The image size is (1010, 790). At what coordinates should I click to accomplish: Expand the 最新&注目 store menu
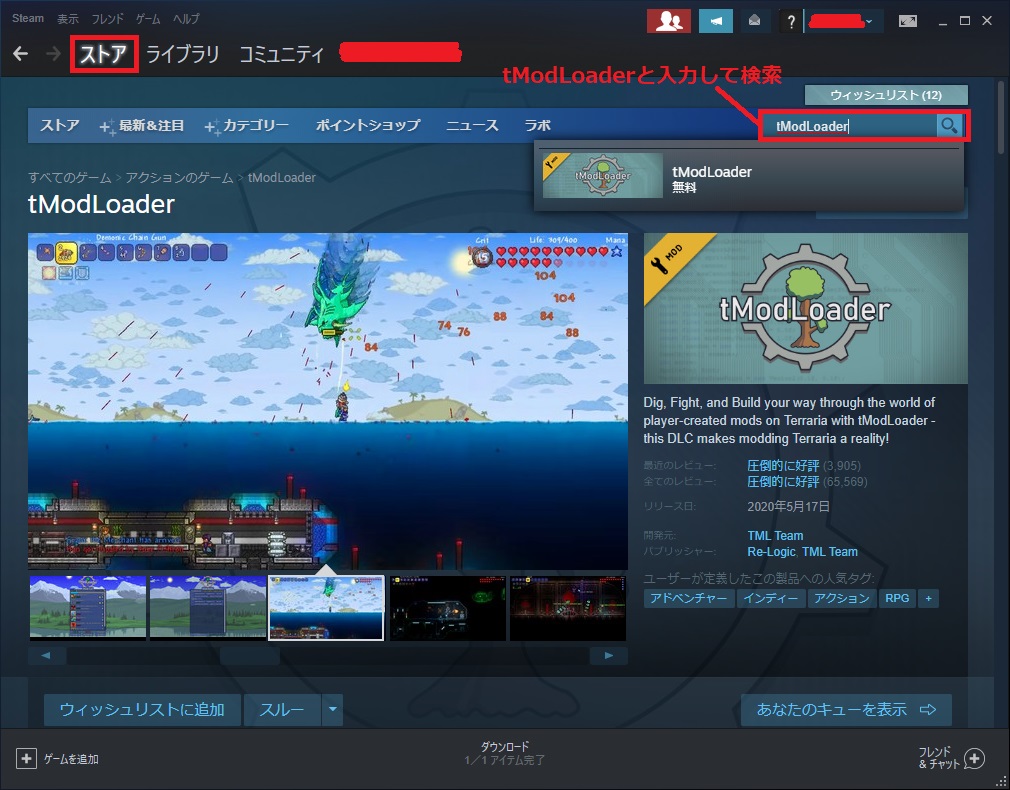tap(142, 126)
